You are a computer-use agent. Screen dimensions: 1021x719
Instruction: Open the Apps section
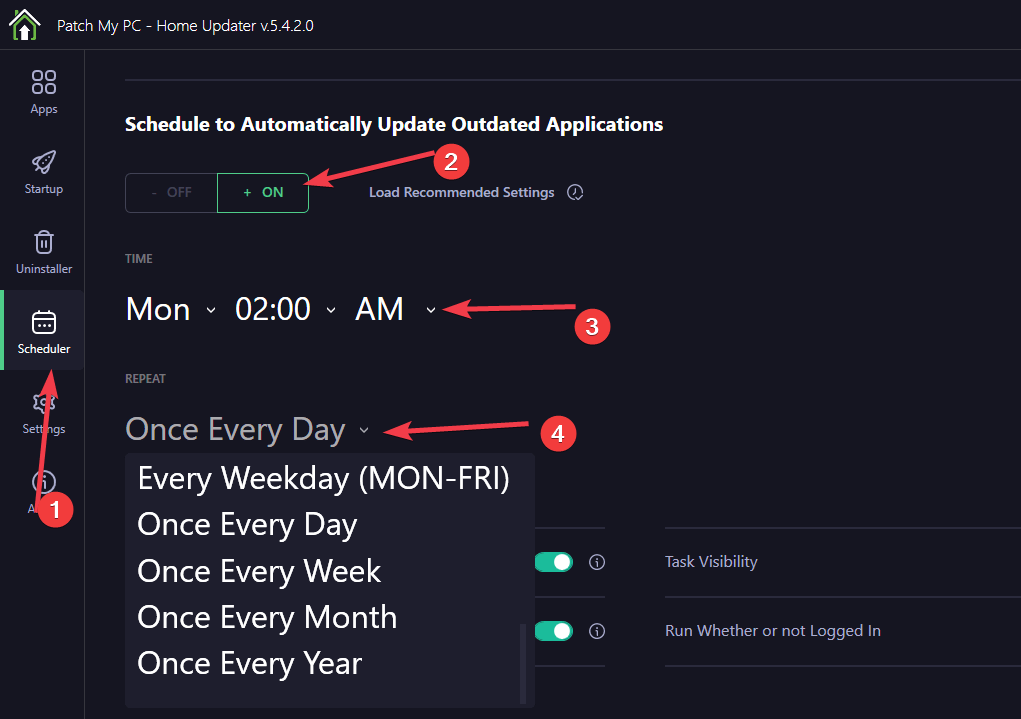tap(43, 91)
